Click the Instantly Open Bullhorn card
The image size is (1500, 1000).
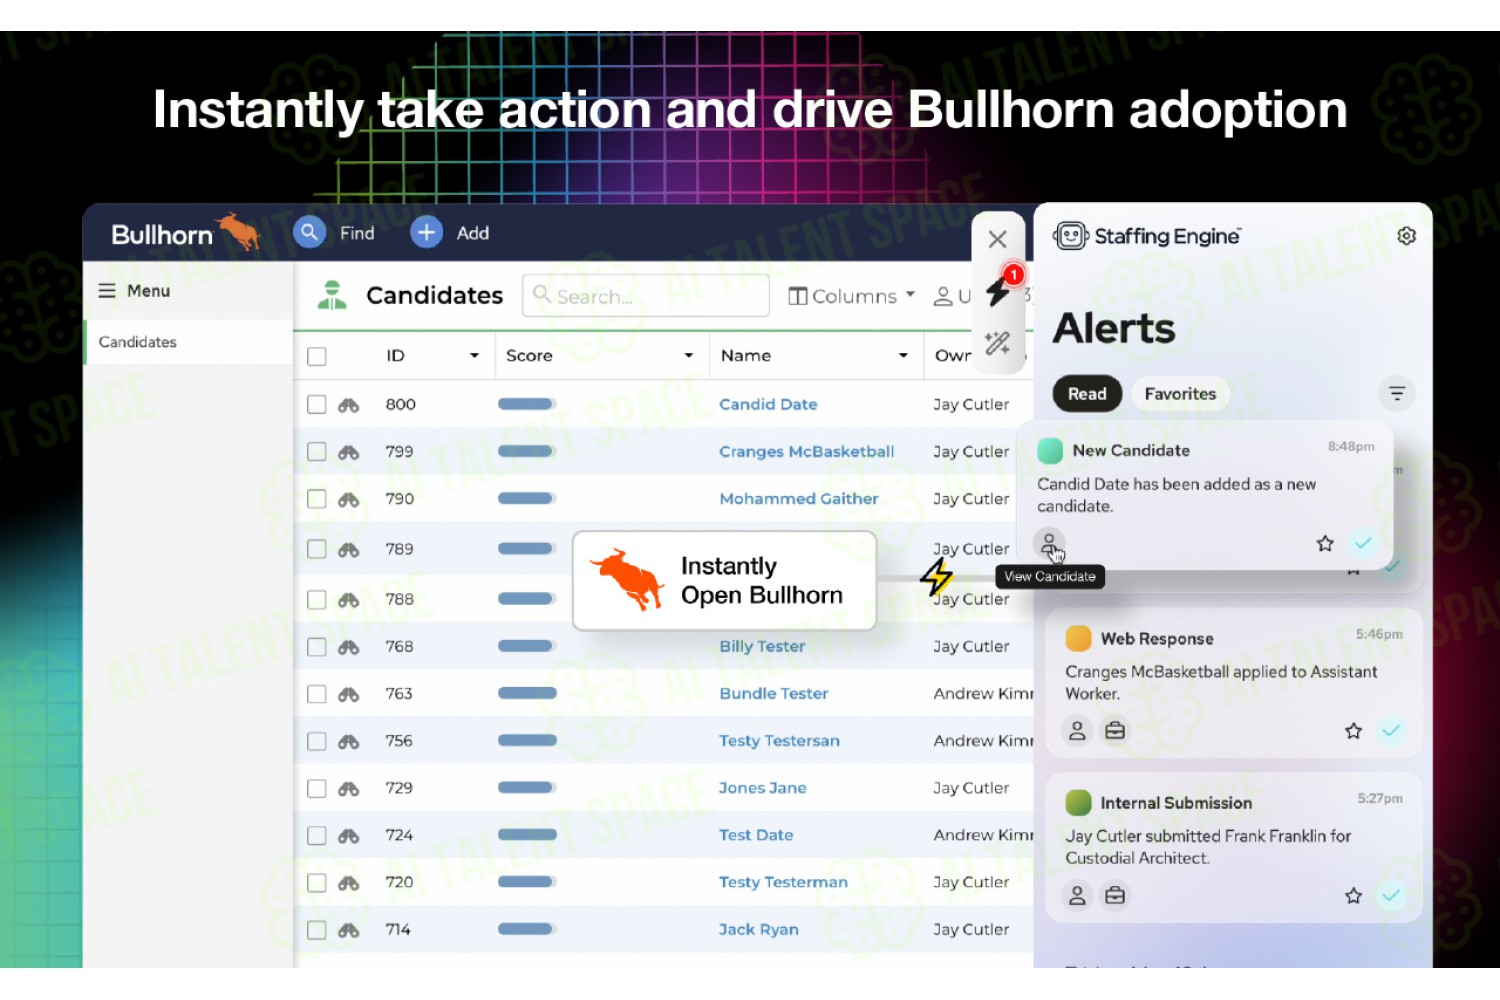point(725,581)
